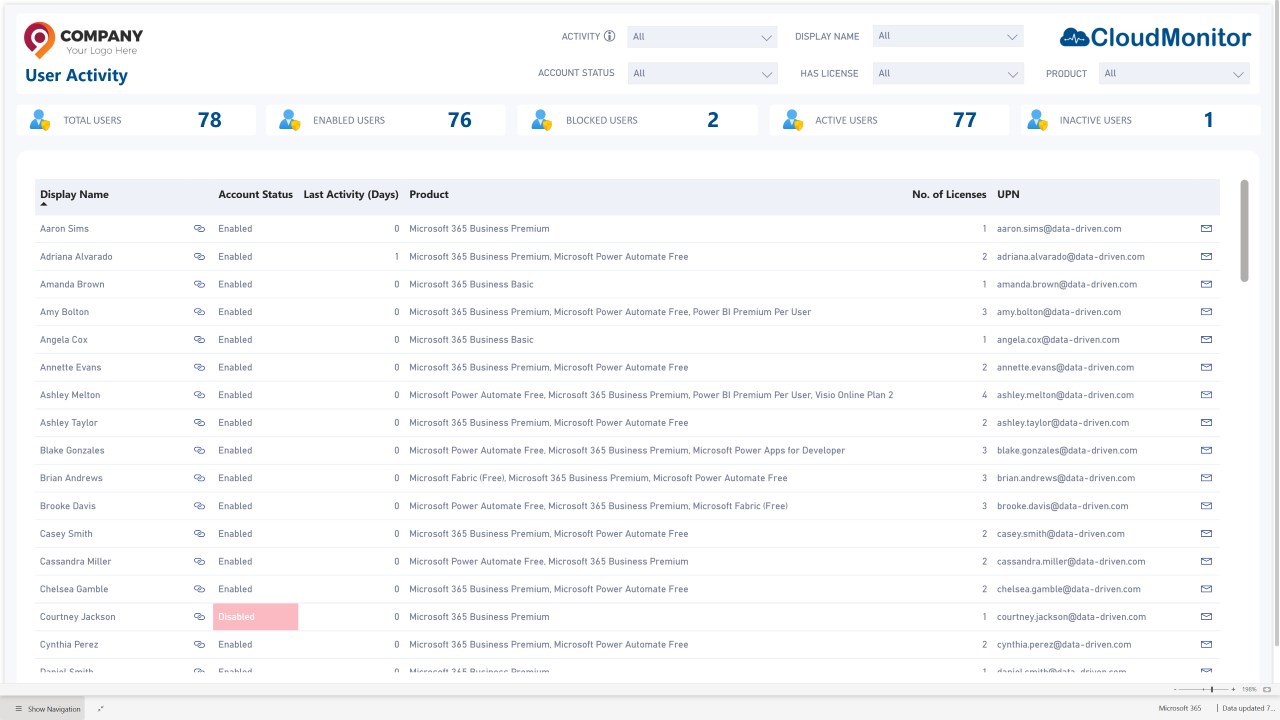
Task: Click Data updated status bar text
Action: tap(1249, 709)
